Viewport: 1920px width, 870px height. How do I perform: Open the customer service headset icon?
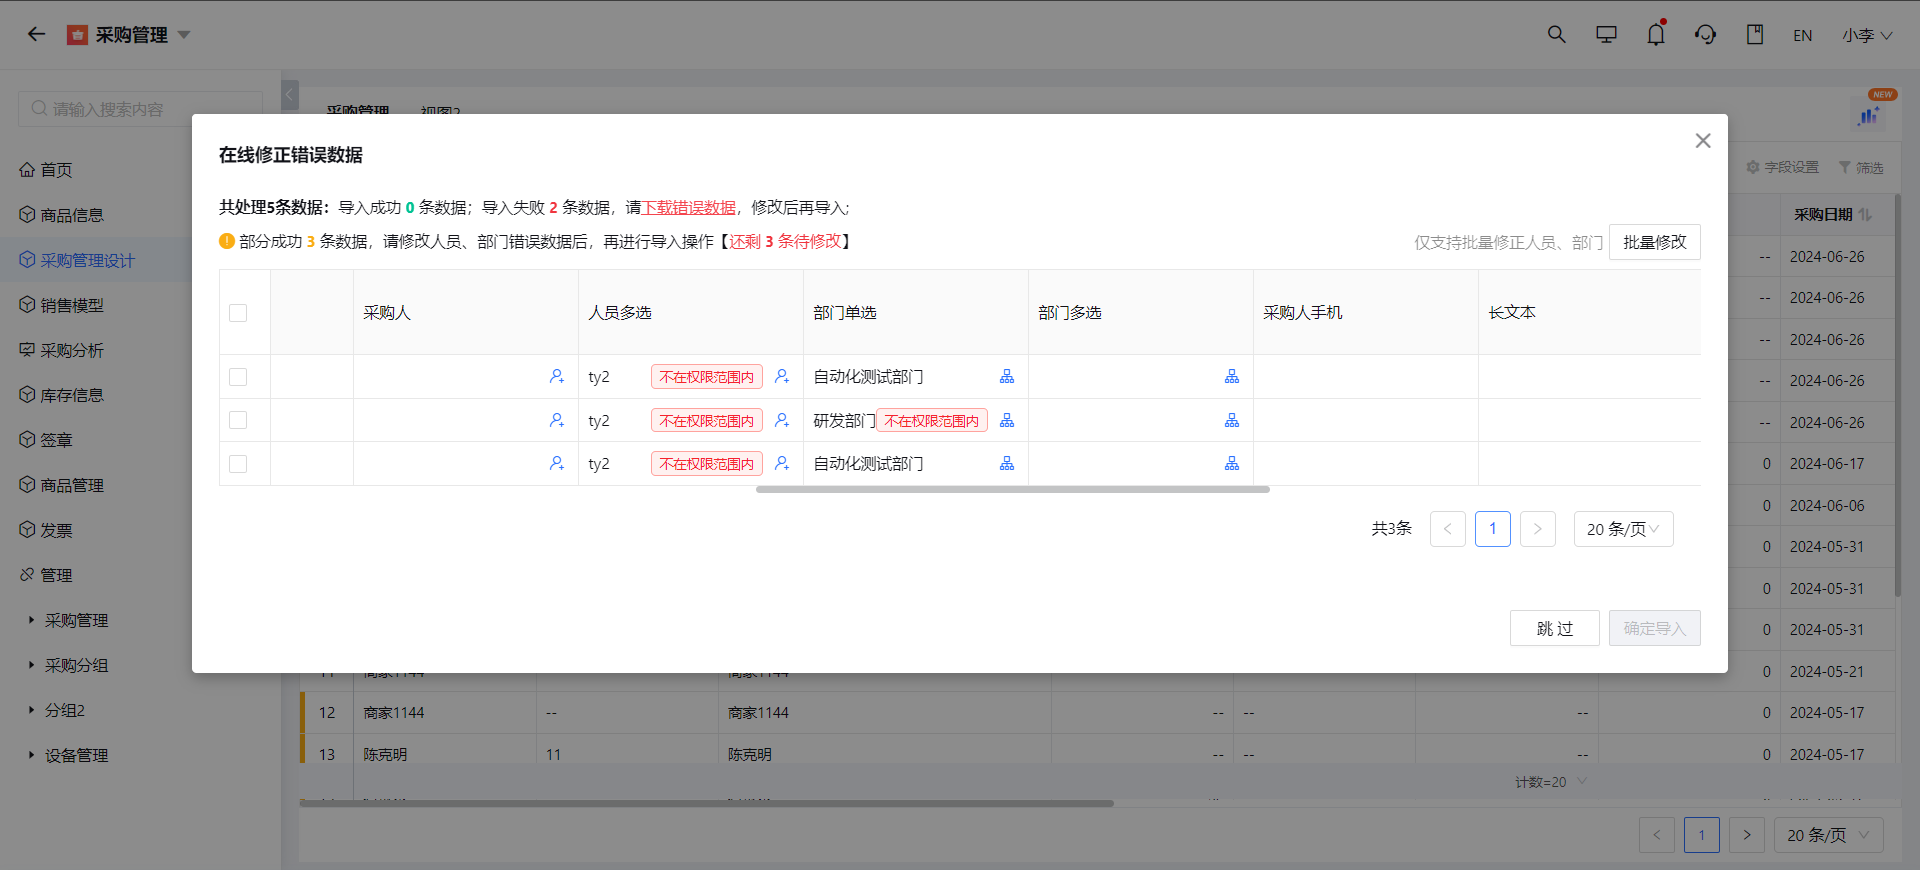pos(1705,34)
